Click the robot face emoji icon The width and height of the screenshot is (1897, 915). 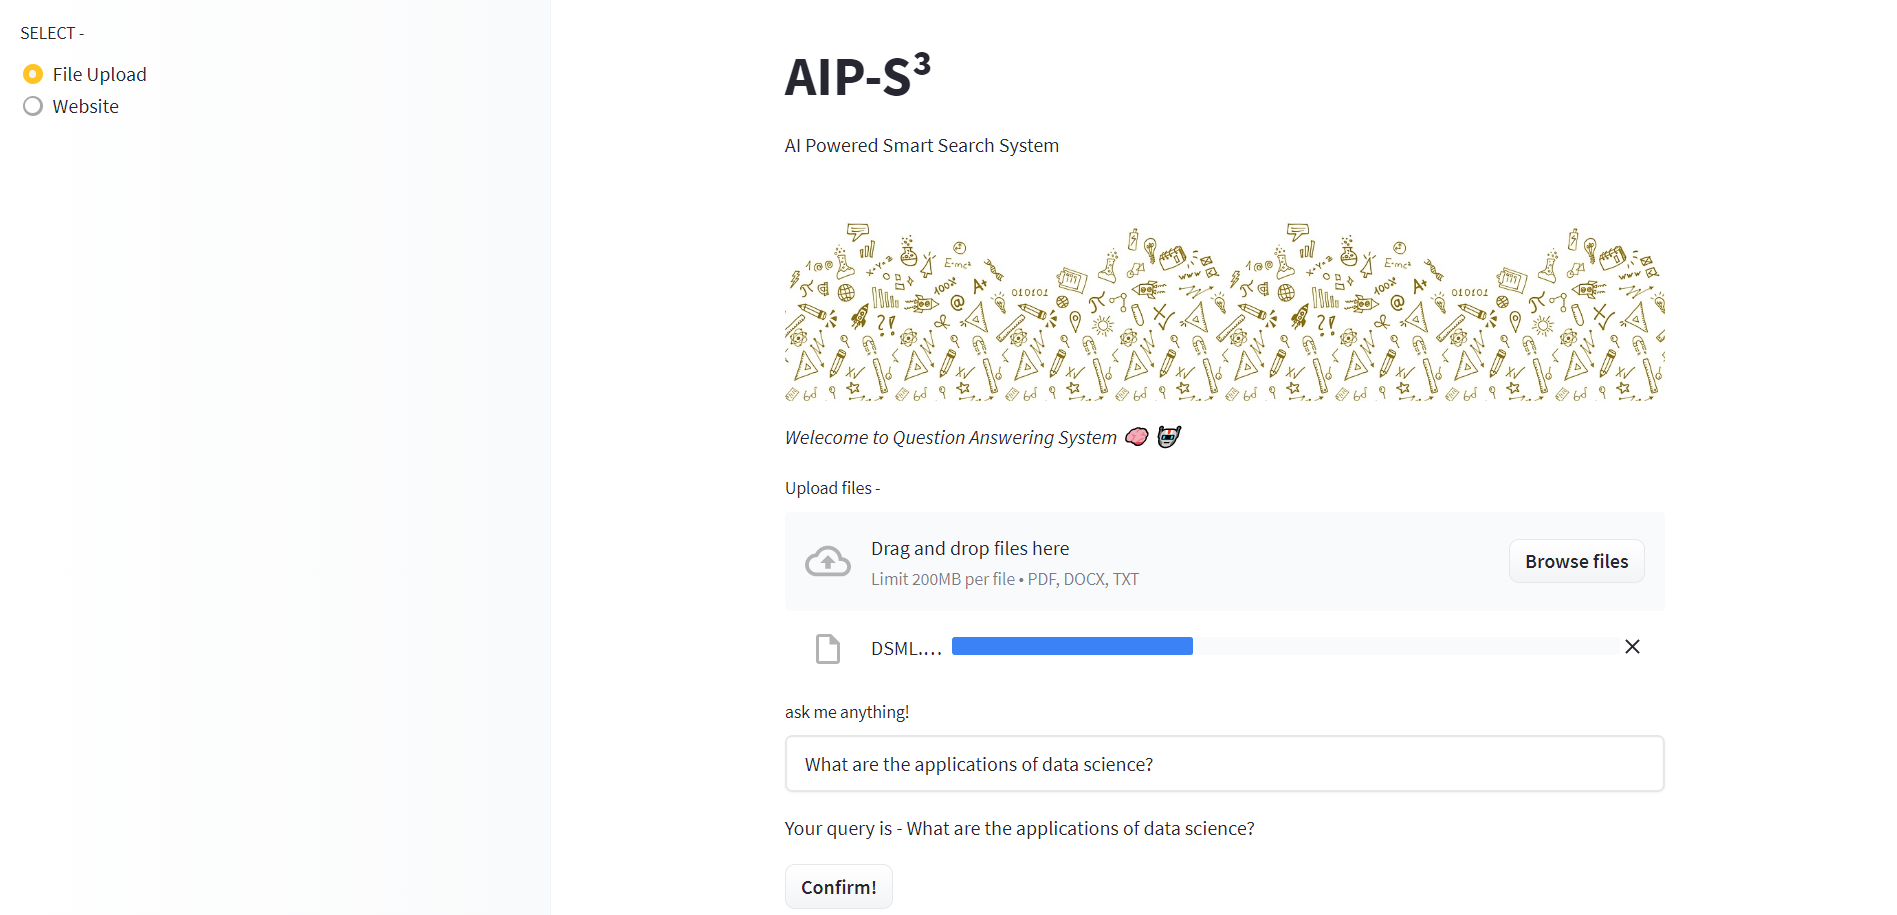click(x=1169, y=437)
